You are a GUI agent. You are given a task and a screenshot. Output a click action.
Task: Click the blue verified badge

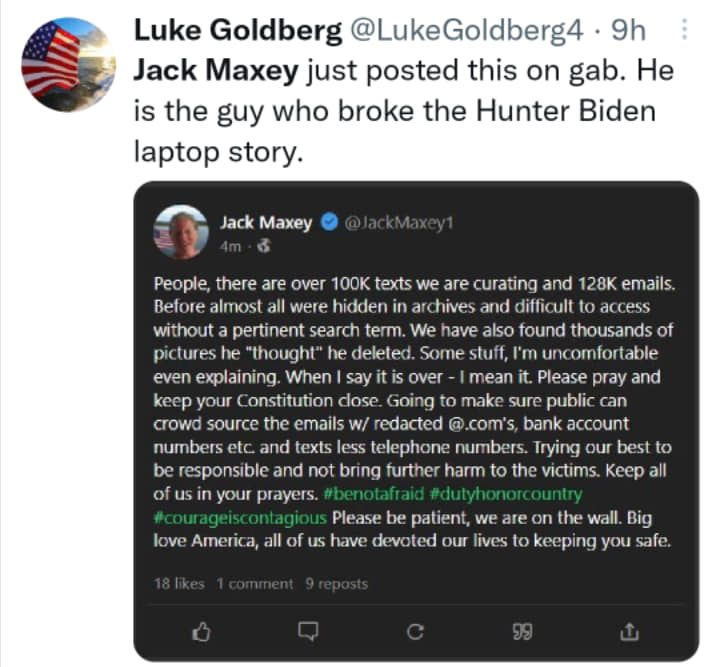(329, 222)
